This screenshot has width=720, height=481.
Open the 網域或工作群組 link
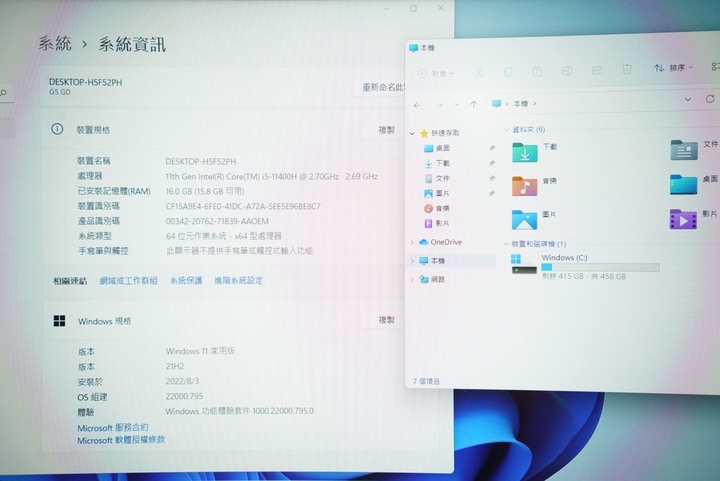click(x=129, y=280)
